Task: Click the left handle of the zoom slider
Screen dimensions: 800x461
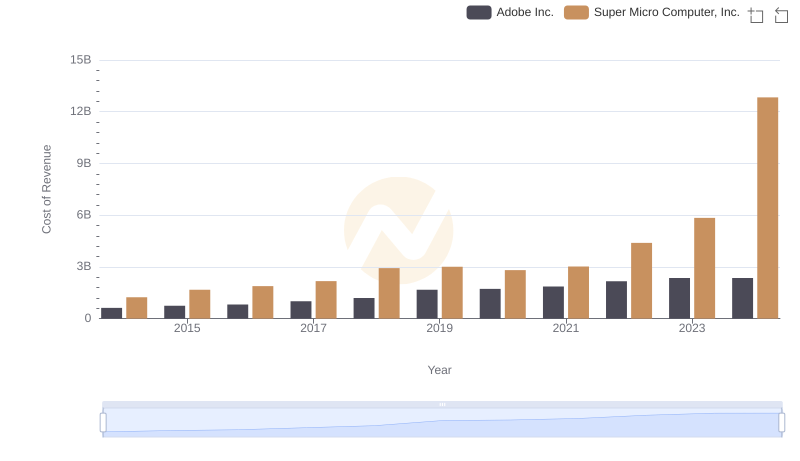Action: (x=103, y=423)
